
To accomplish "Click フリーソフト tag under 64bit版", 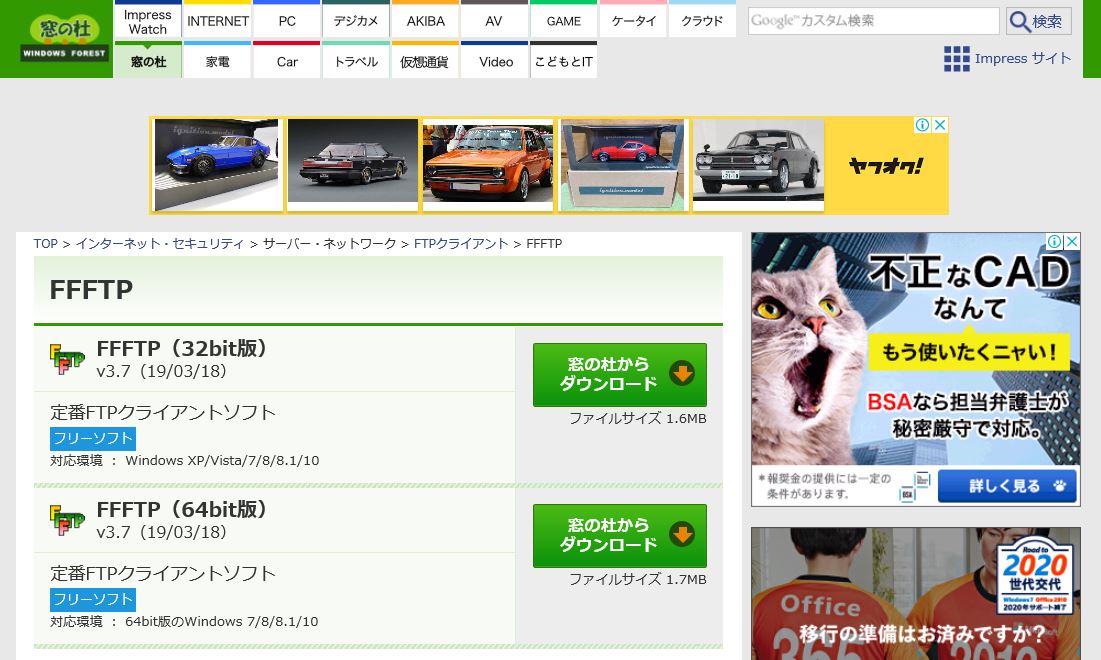I will tap(93, 600).
